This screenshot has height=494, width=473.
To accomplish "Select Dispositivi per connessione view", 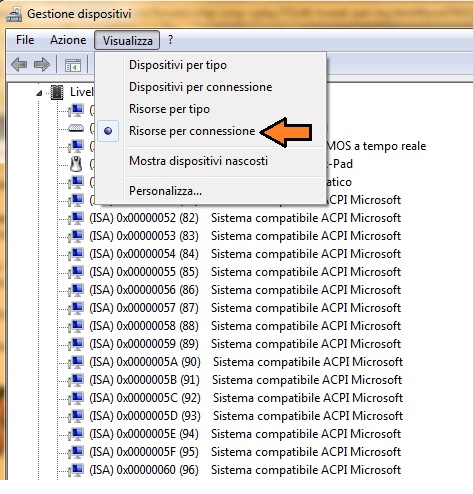I will coord(200,87).
